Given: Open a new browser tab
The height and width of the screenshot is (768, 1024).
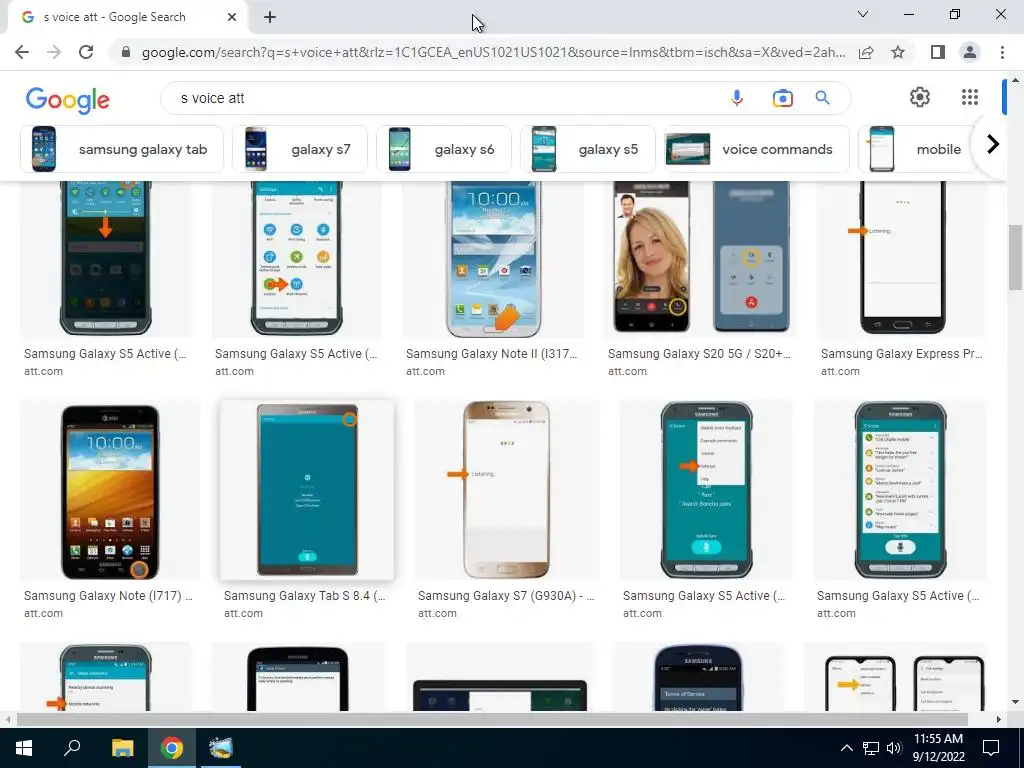Looking at the screenshot, I should (270, 17).
